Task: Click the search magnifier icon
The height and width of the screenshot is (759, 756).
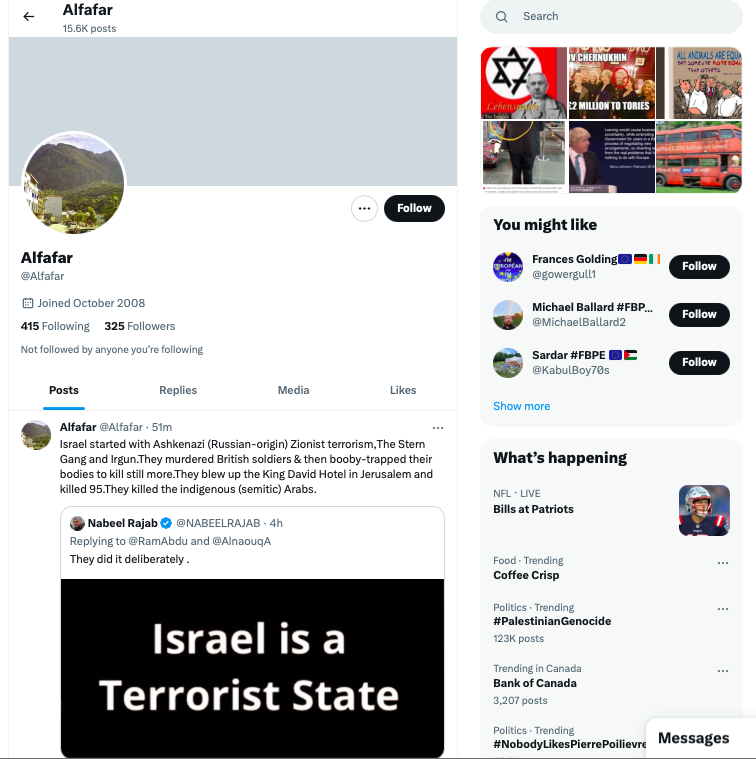Action: point(501,17)
